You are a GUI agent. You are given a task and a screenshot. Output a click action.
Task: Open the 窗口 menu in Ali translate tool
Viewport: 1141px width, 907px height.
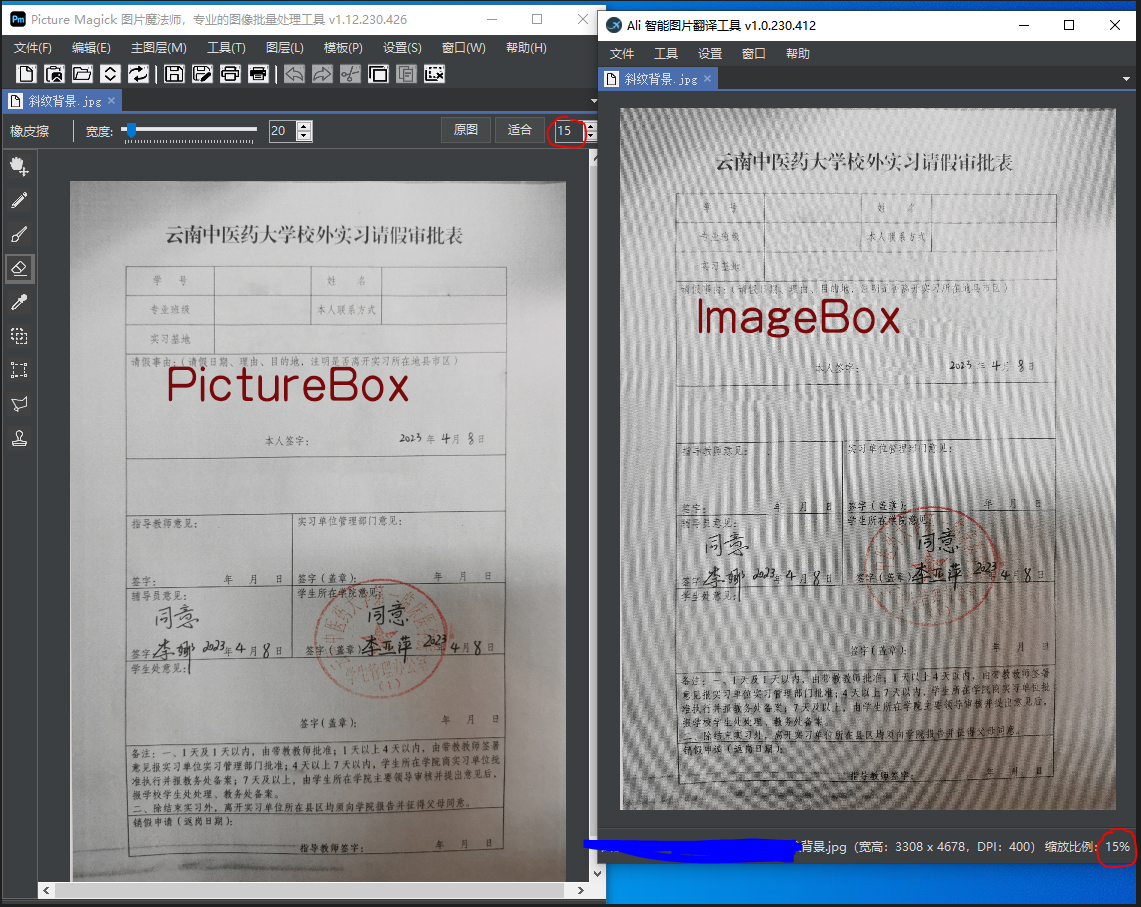click(754, 54)
